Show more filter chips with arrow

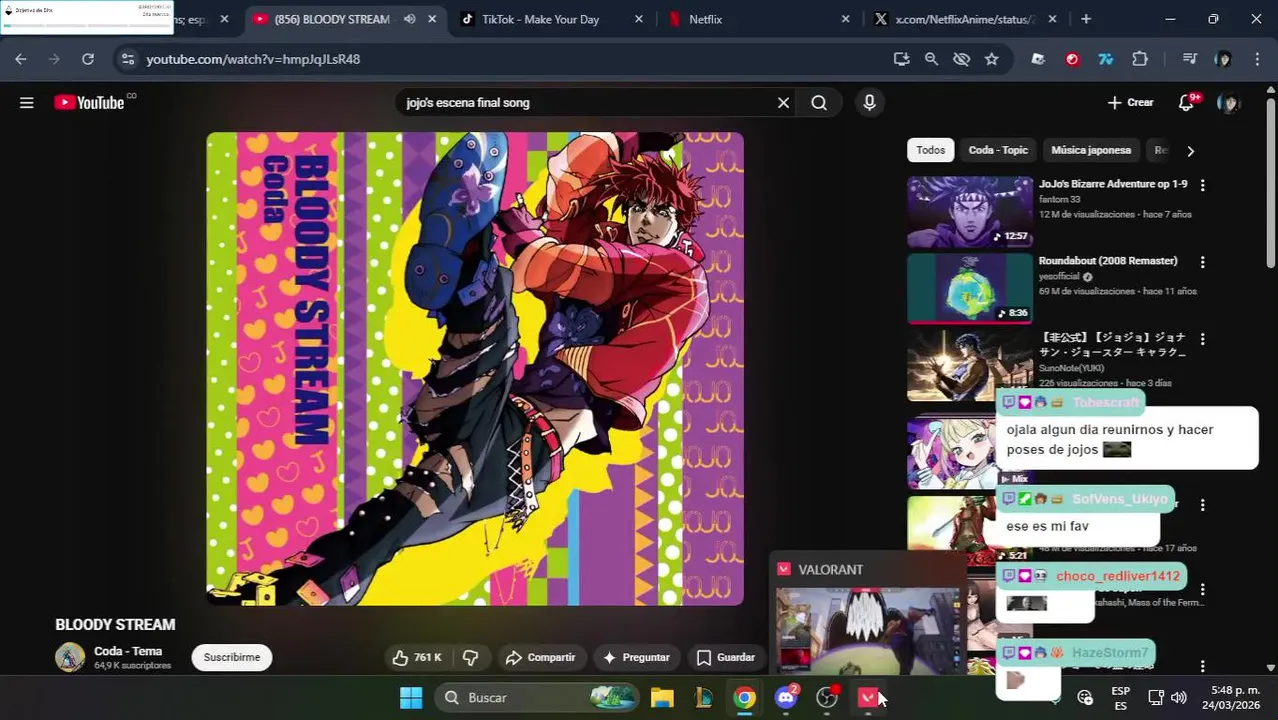coord(1190,151)
